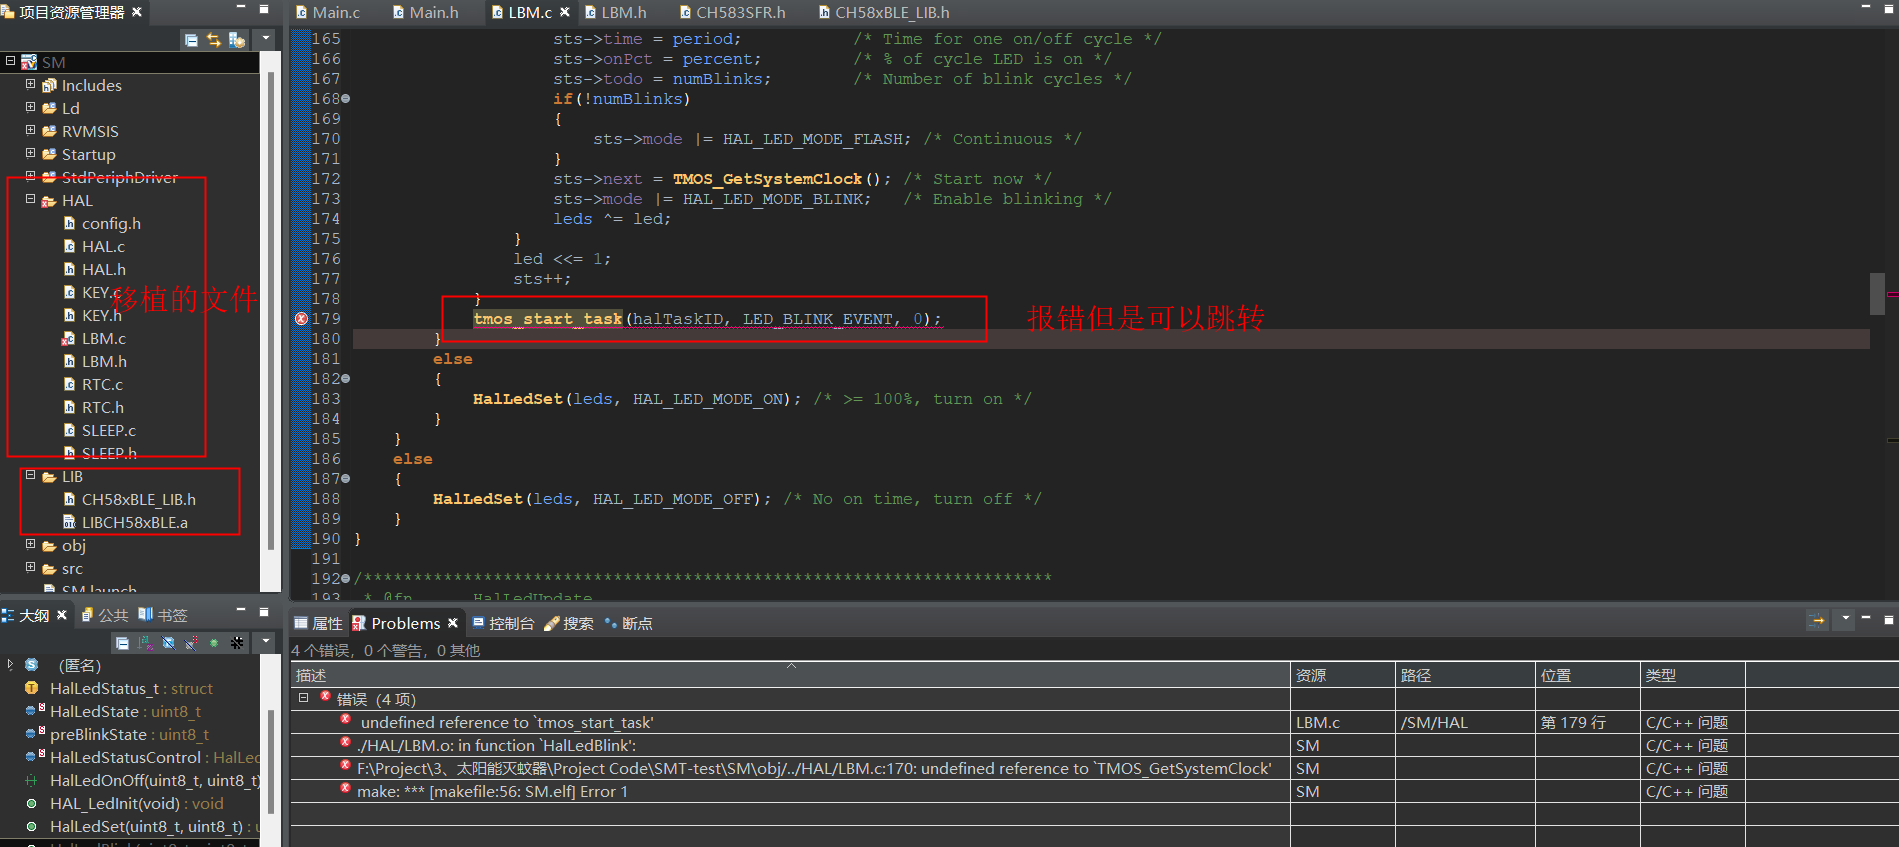Toggle alphabetical sort in outline view

tap(145, 643)
